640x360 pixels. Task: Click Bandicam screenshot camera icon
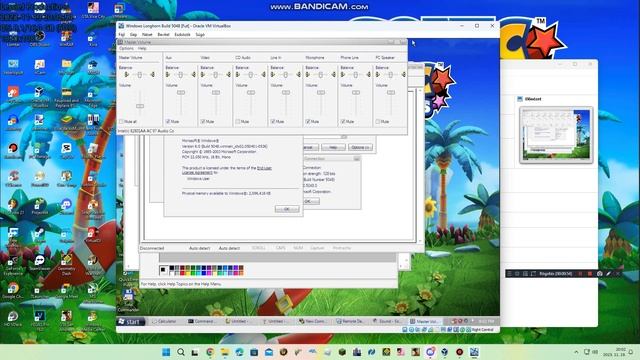pyautogui.click(x=600, y=273)
